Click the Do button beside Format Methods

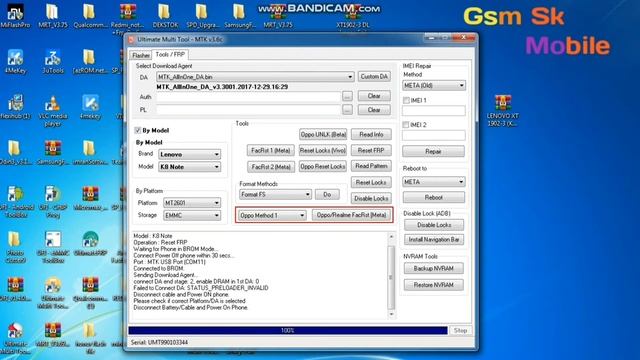327,194
